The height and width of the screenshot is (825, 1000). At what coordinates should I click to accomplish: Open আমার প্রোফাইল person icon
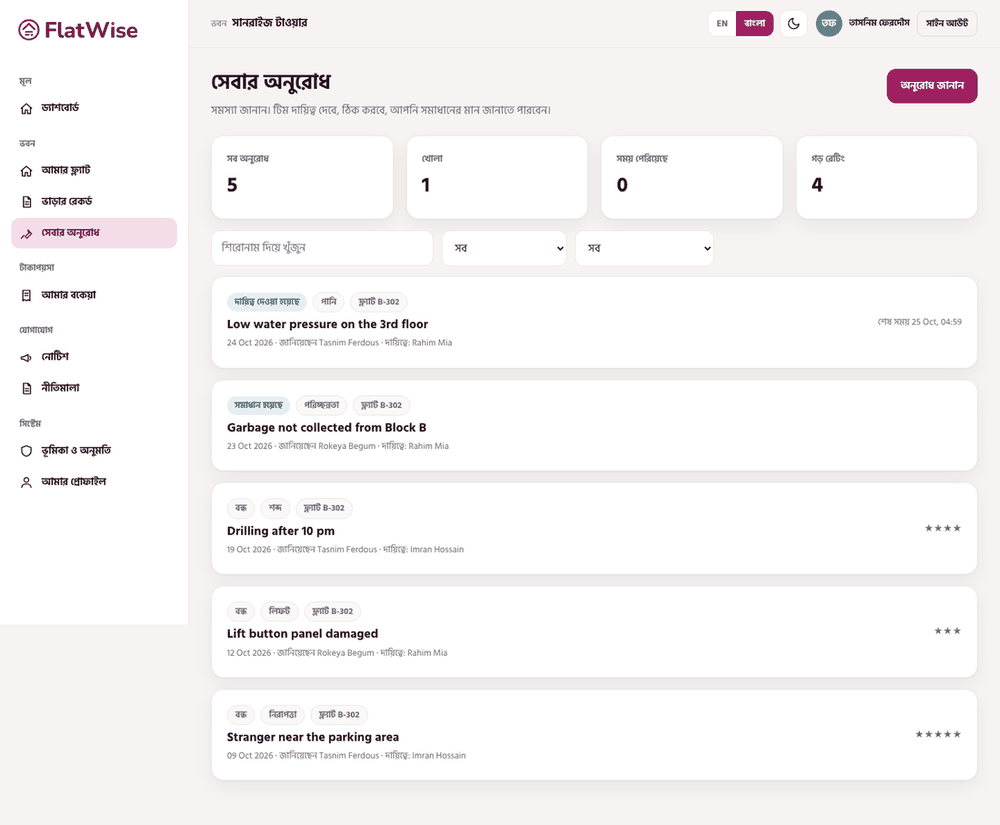click(26, 483)
